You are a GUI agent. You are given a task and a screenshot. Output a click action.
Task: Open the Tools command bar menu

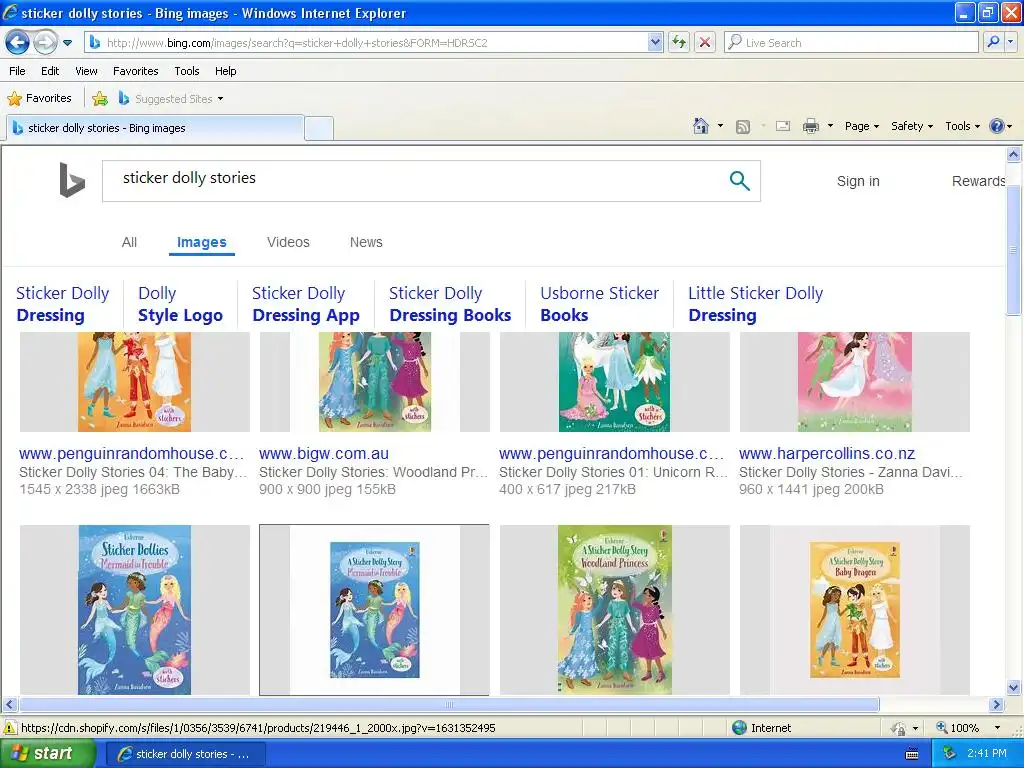962,126
